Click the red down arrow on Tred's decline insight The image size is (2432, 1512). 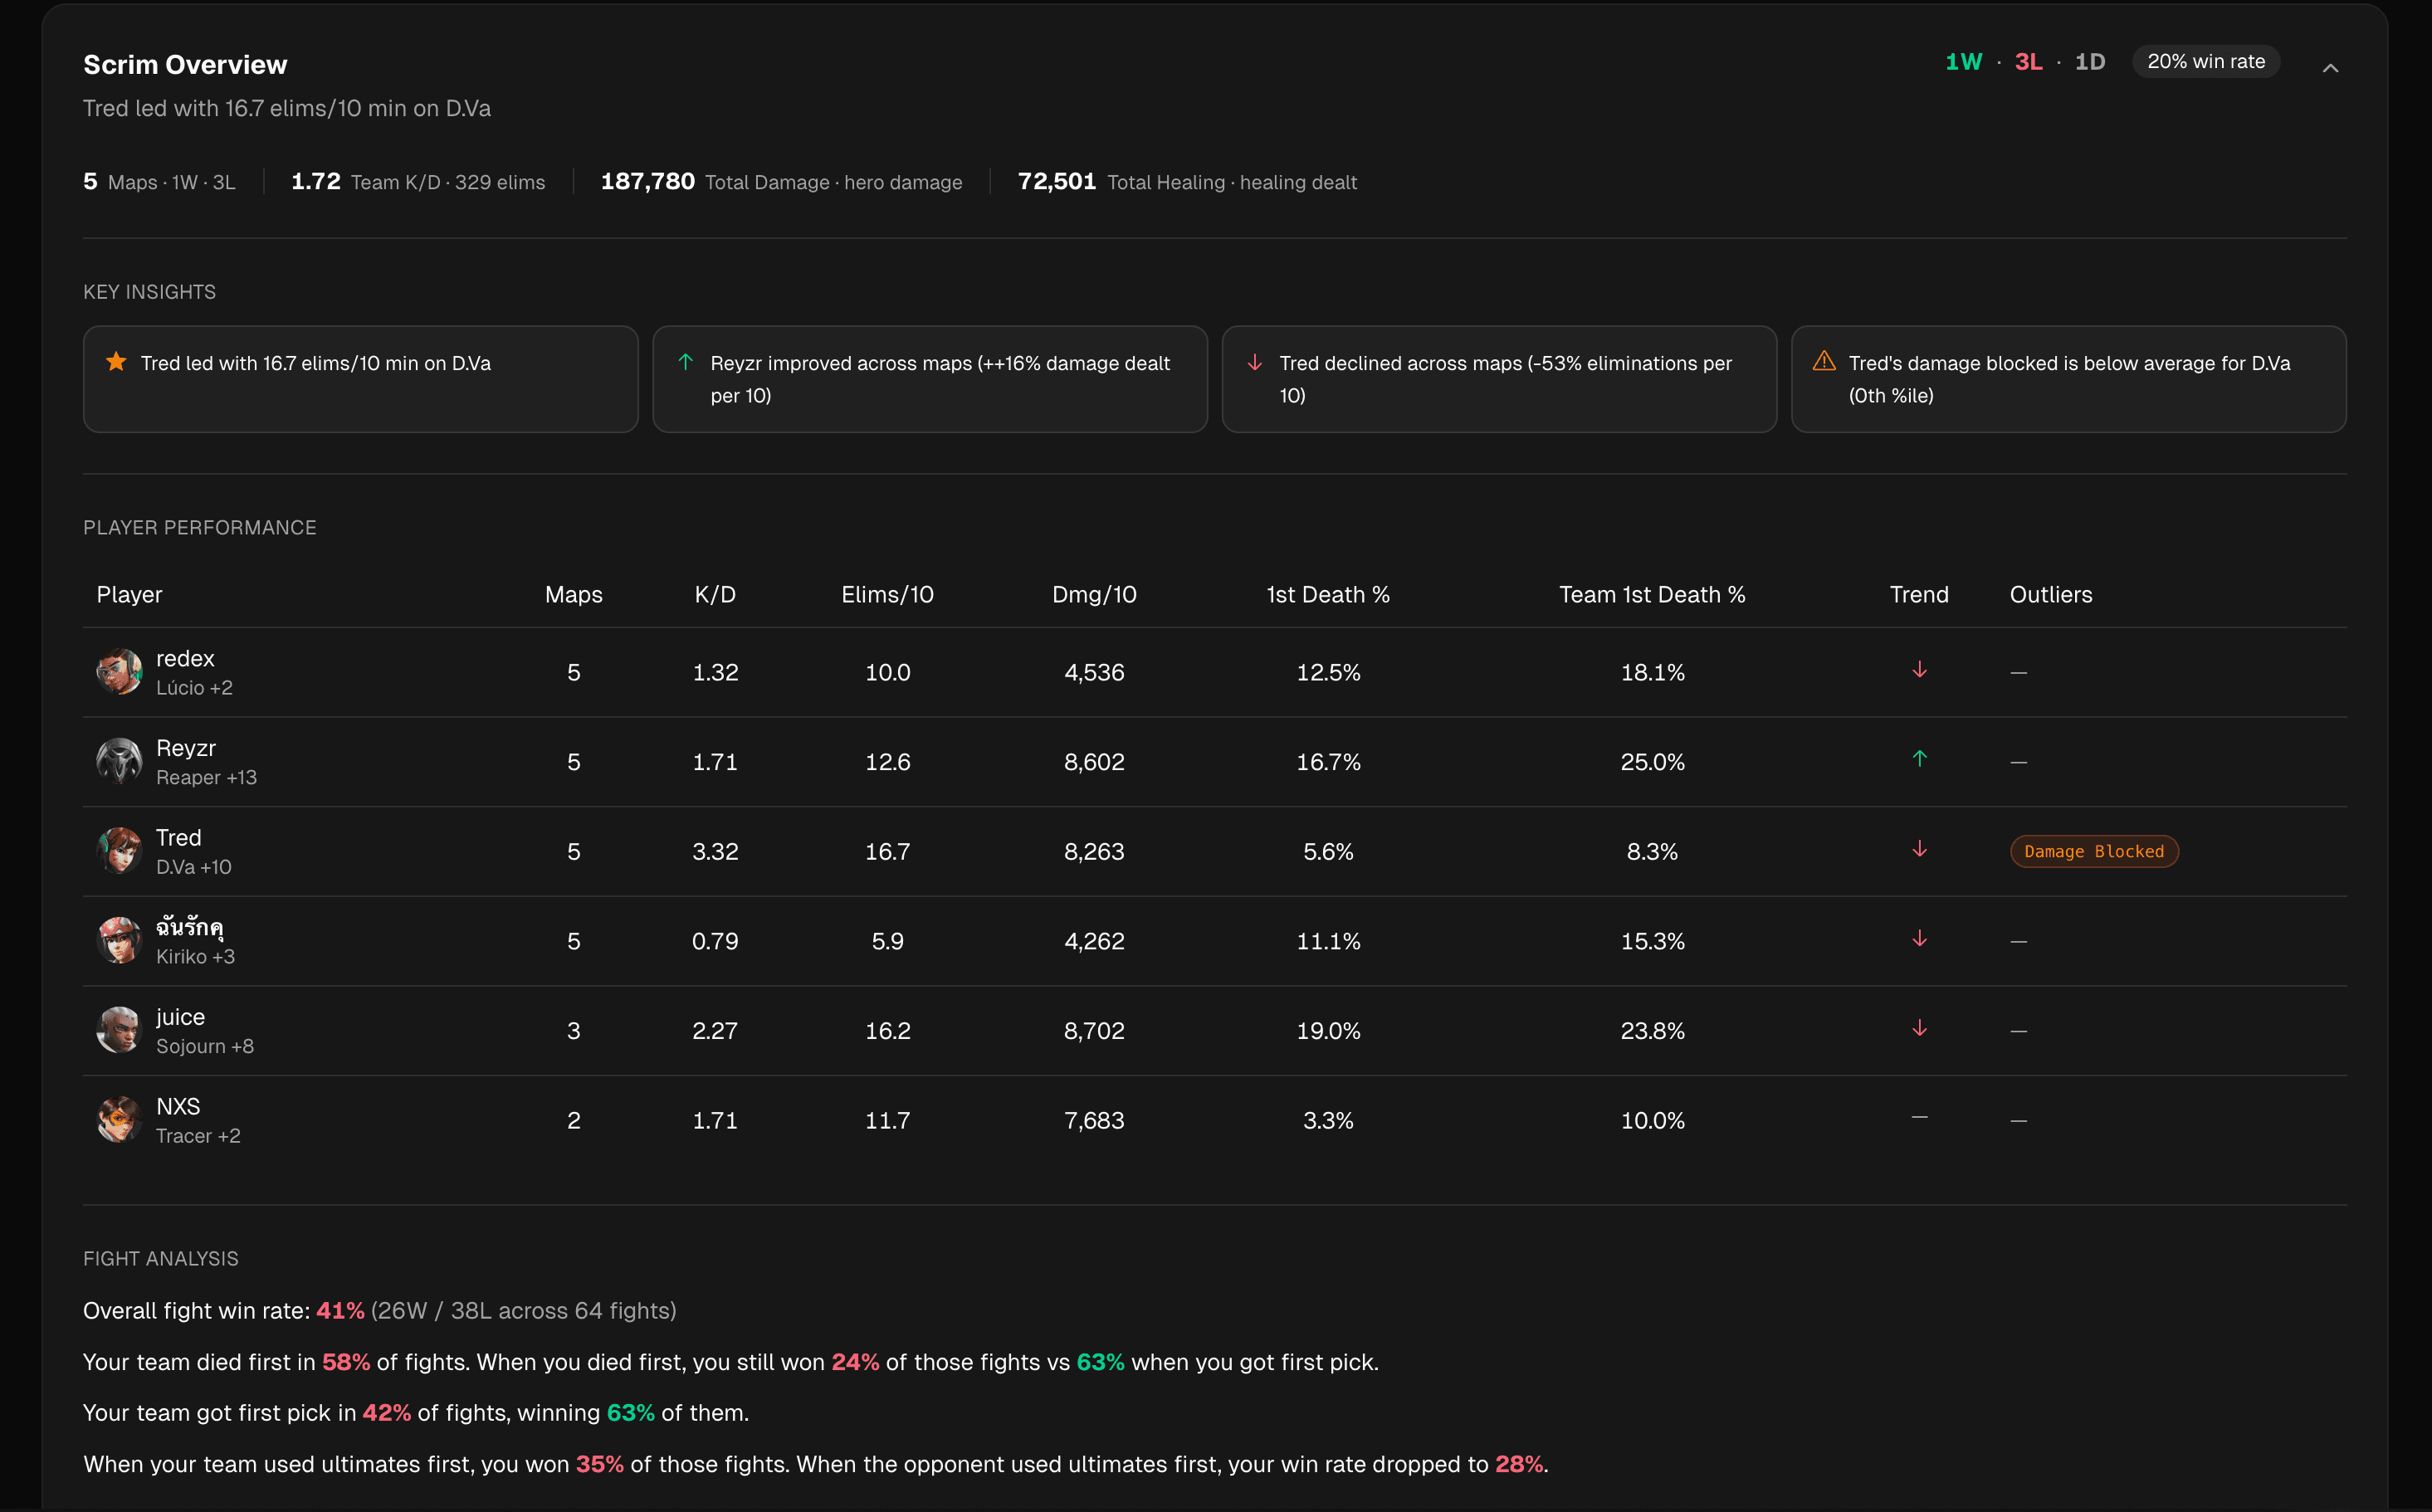(x=1254, y=362)
